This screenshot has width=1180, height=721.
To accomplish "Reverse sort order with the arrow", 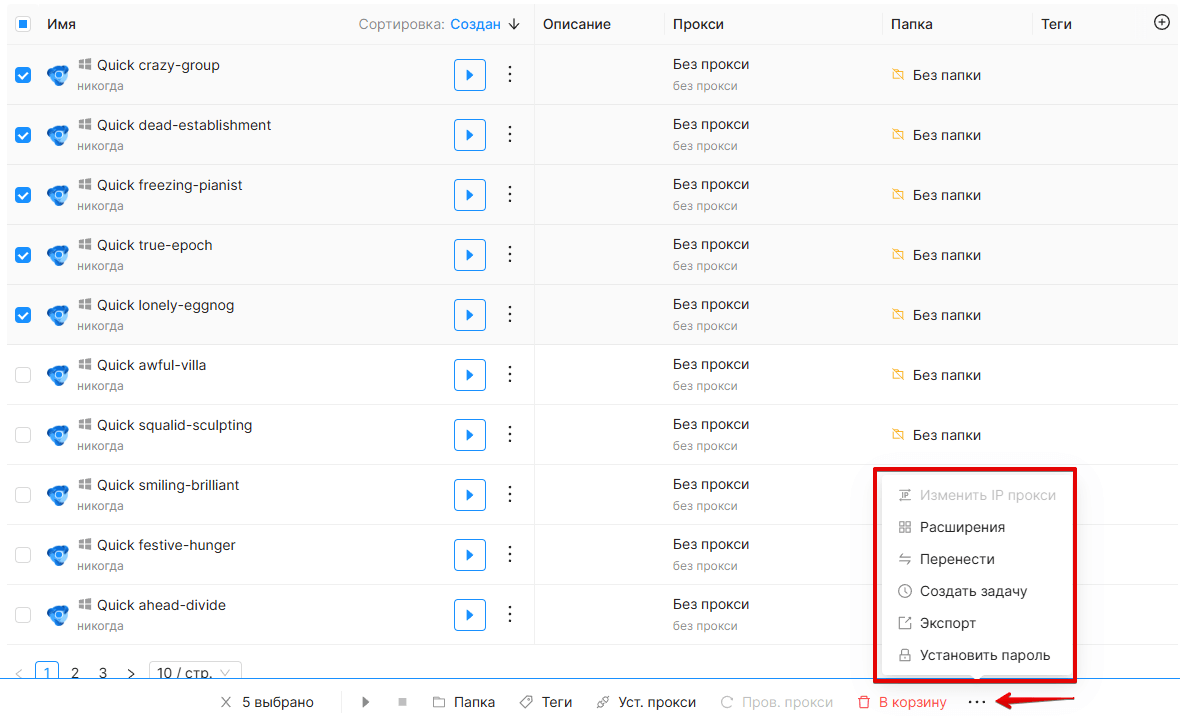I will pos(514,24).
